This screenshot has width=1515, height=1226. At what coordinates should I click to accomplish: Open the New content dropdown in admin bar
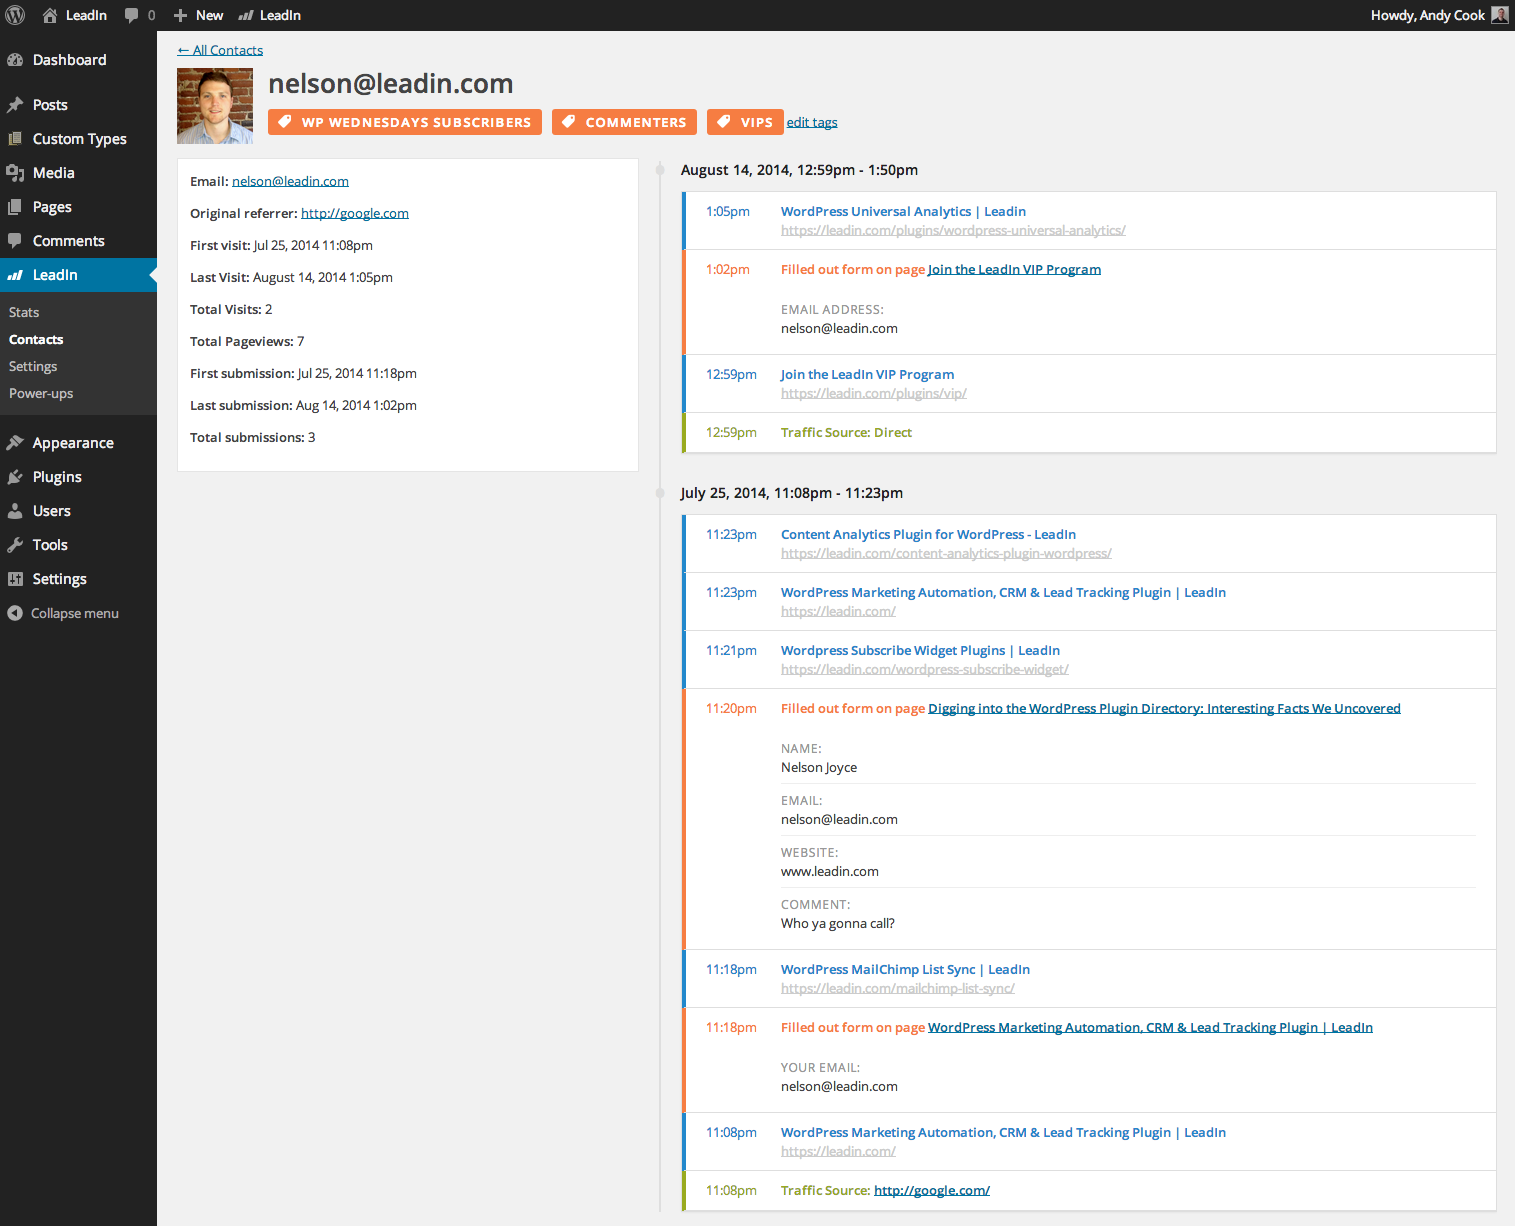[198, 15]
